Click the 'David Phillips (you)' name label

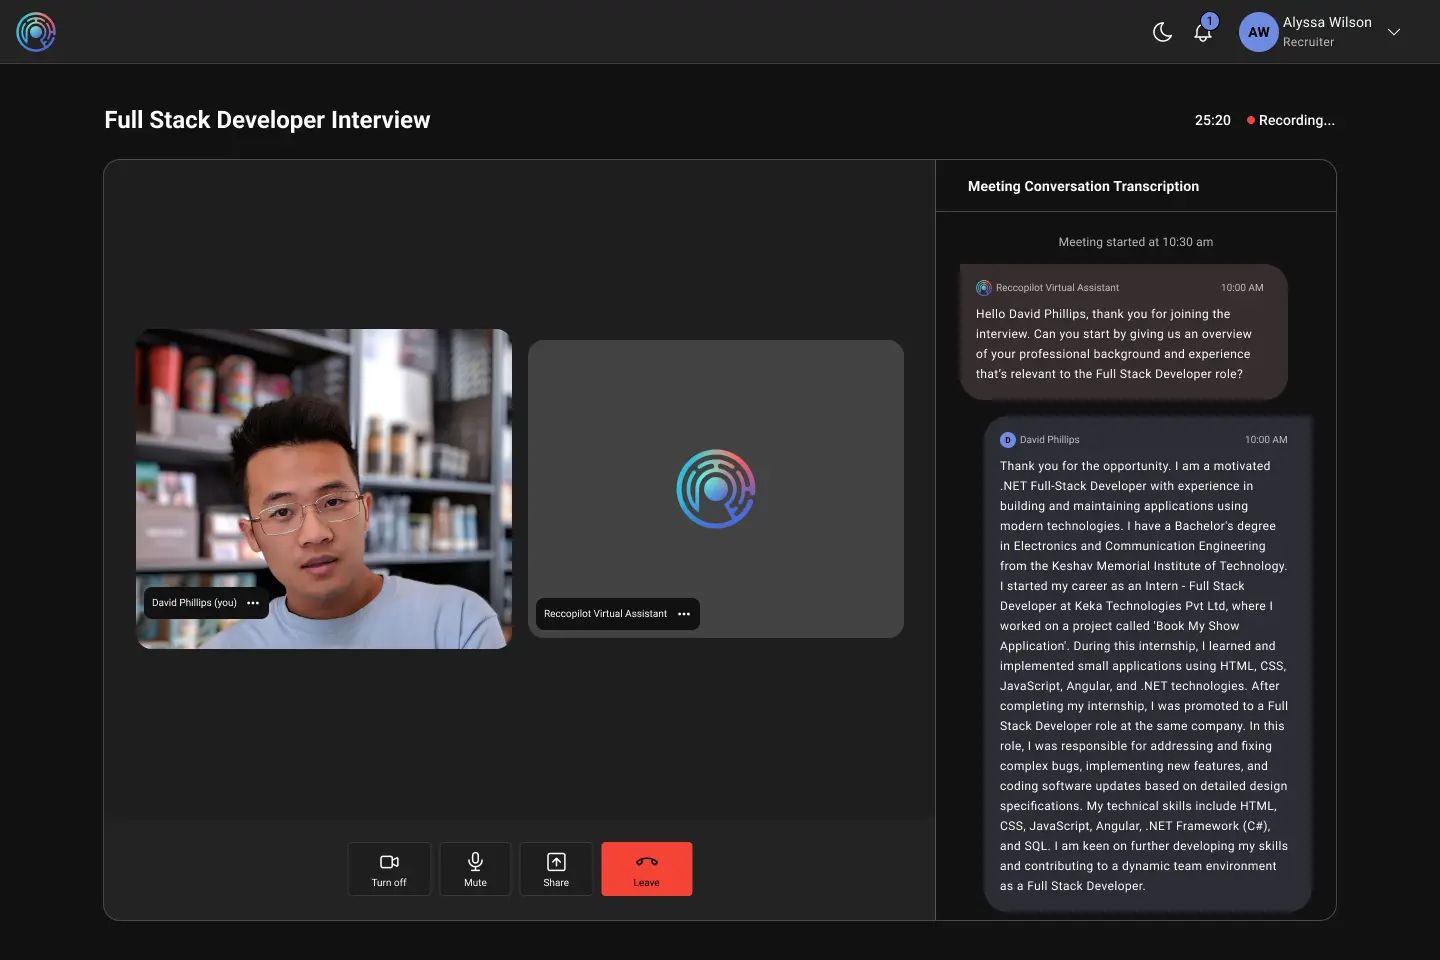point(194,603)
